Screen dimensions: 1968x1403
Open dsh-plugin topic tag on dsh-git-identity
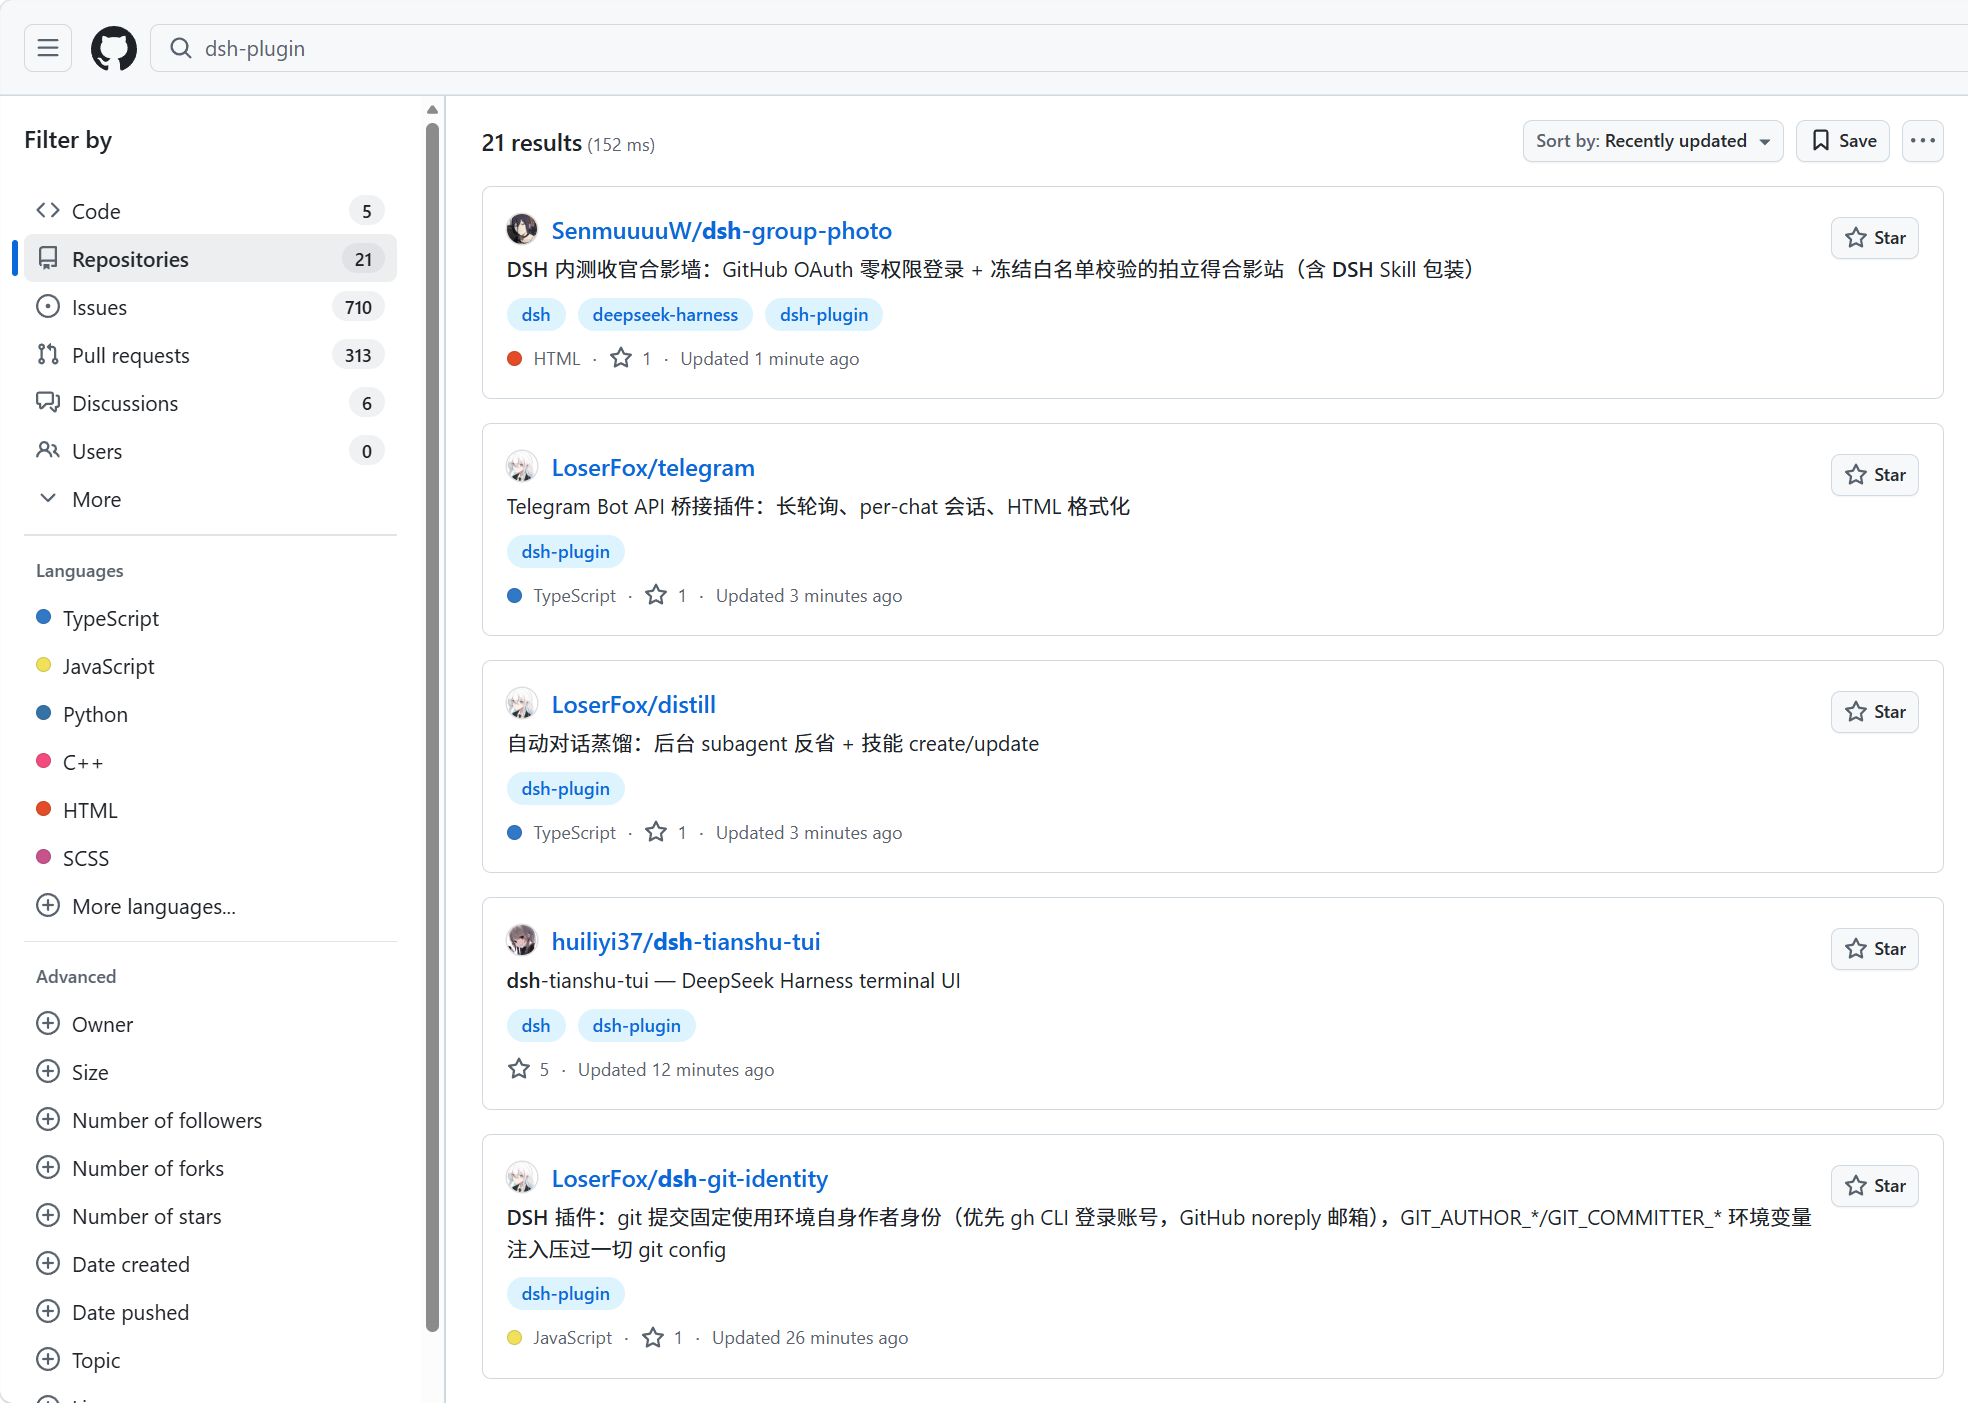point(566,1294)
